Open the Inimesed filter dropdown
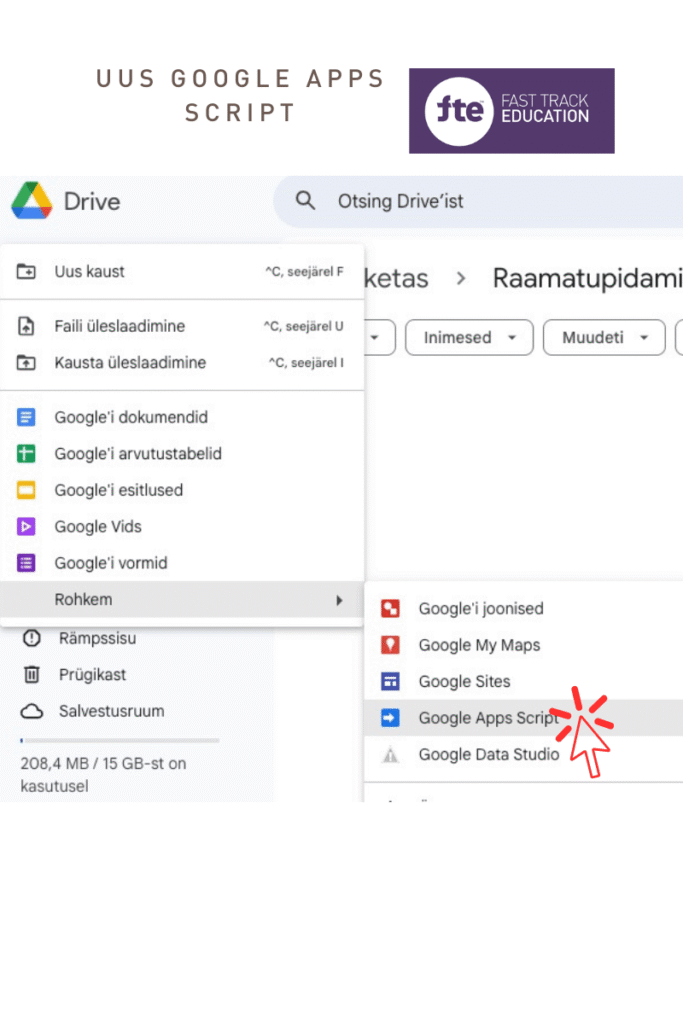The width and height of the screenshot is (683, 1024). [x=468, y=338]
